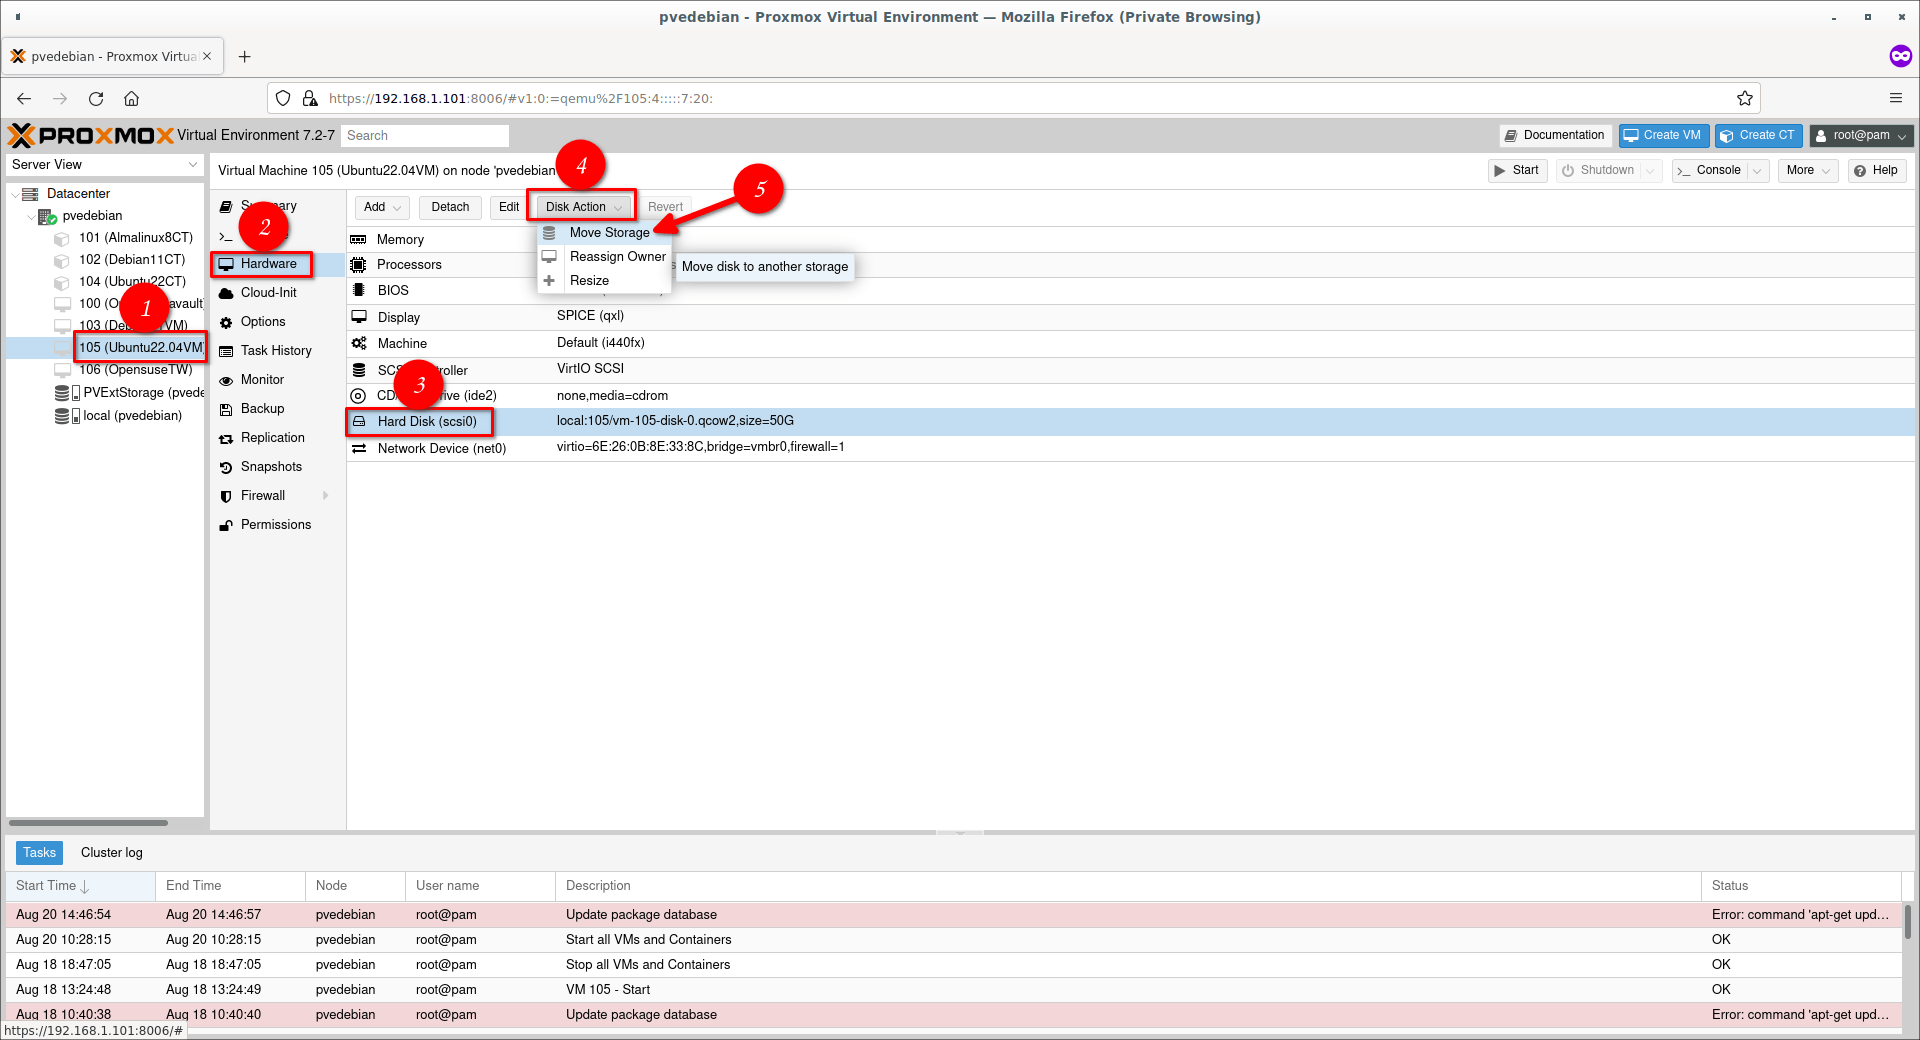
Task: Click the Add hardware dropdown
Action: pos(383,207)
